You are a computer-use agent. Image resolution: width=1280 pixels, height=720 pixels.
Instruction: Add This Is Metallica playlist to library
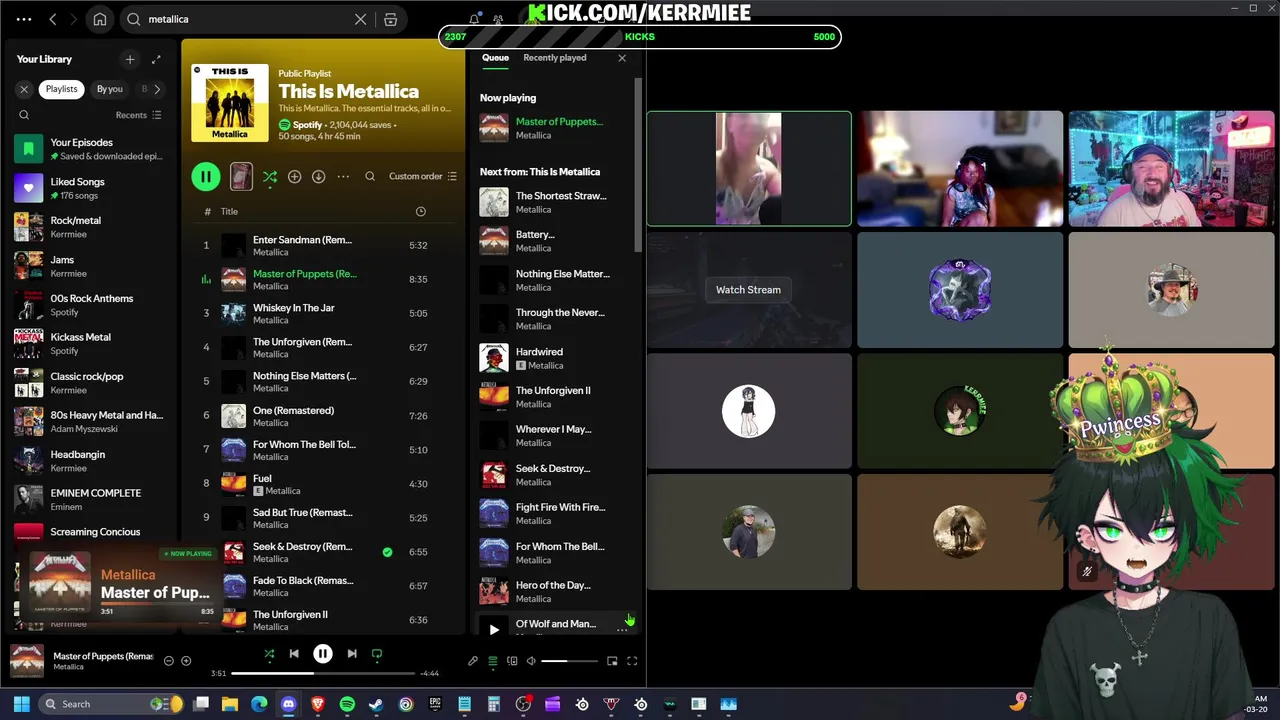click(294, 176)
